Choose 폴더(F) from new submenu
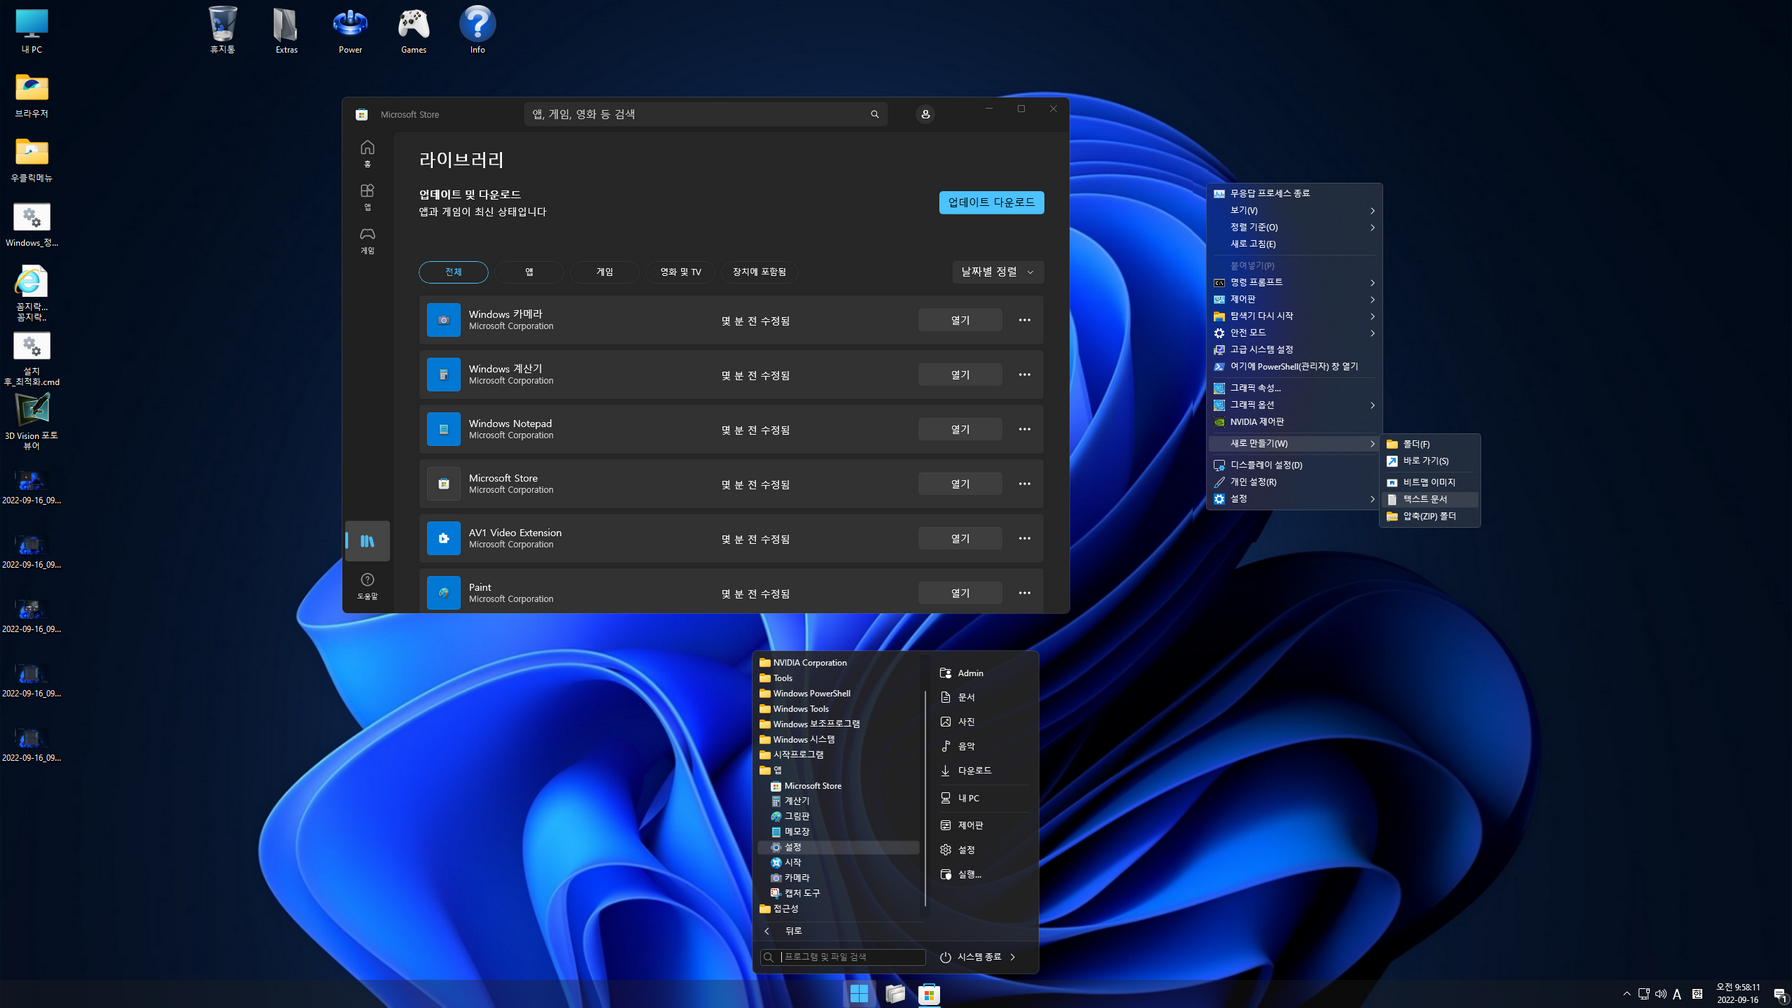The height and width of the screenshot is (1008, 1792). 1430,444
